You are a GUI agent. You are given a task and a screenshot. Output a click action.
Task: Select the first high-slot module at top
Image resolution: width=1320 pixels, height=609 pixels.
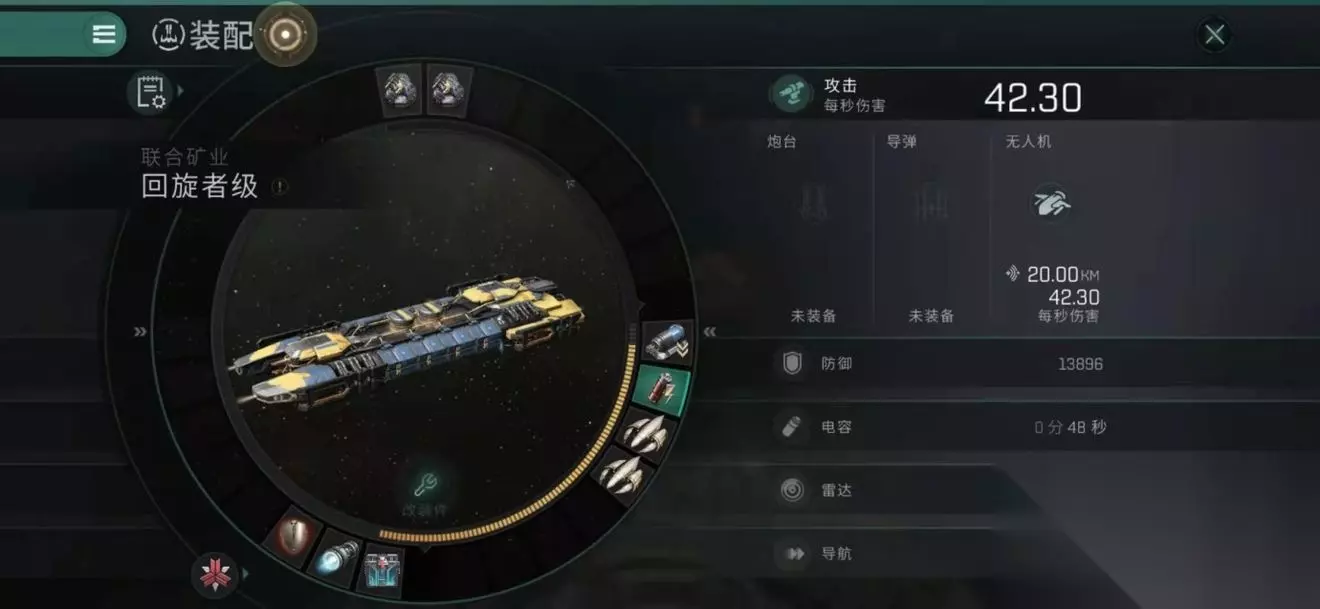400,90
